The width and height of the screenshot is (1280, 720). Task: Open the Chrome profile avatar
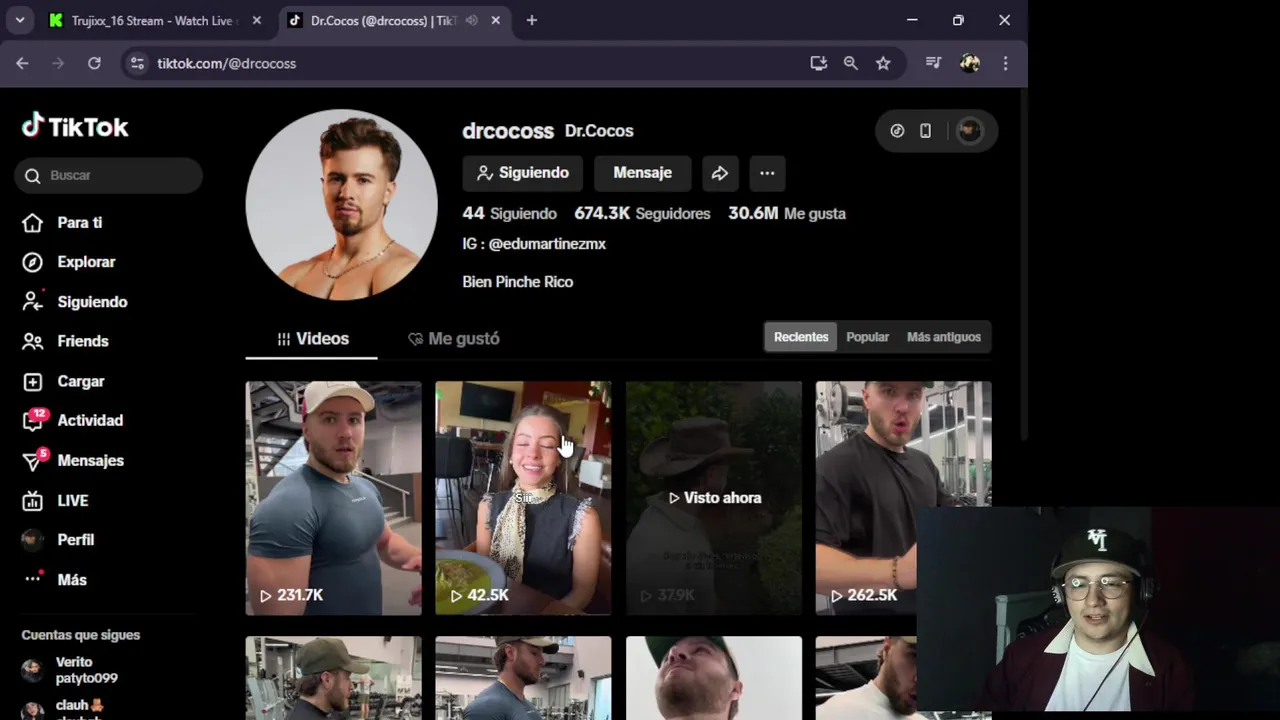969,63
